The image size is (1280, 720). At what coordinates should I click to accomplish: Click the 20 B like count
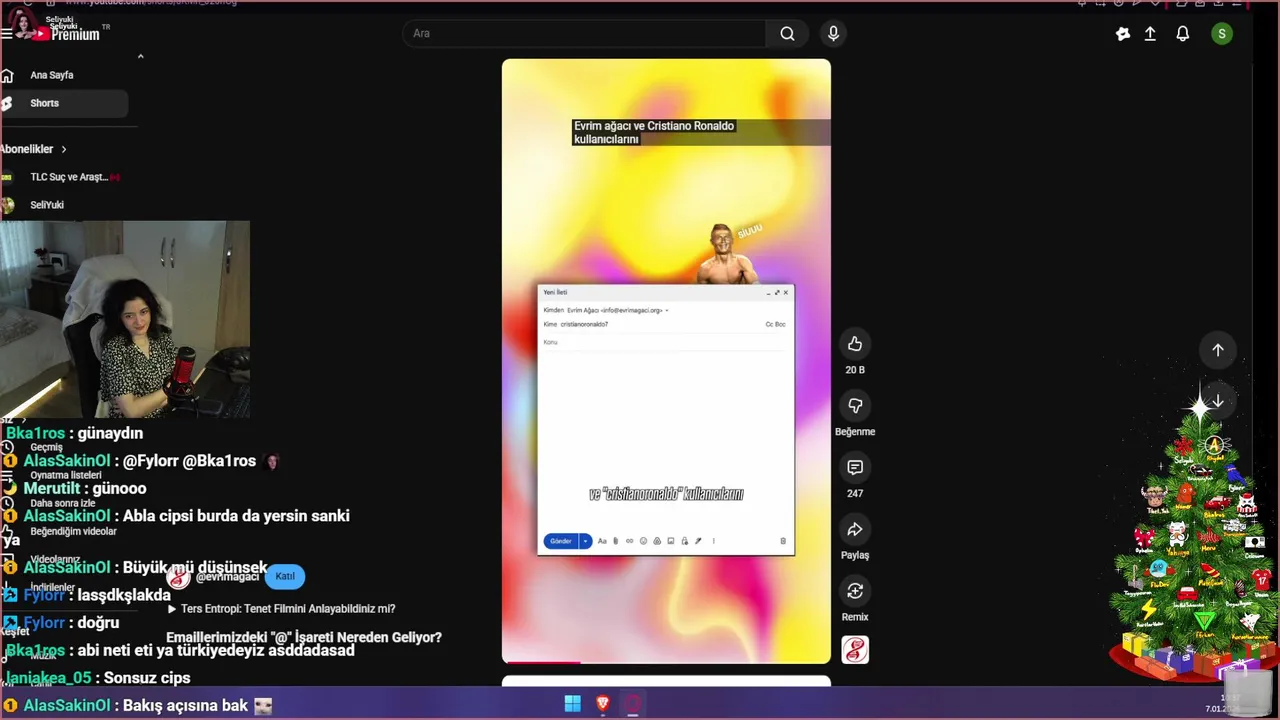(x=855, y=370)
